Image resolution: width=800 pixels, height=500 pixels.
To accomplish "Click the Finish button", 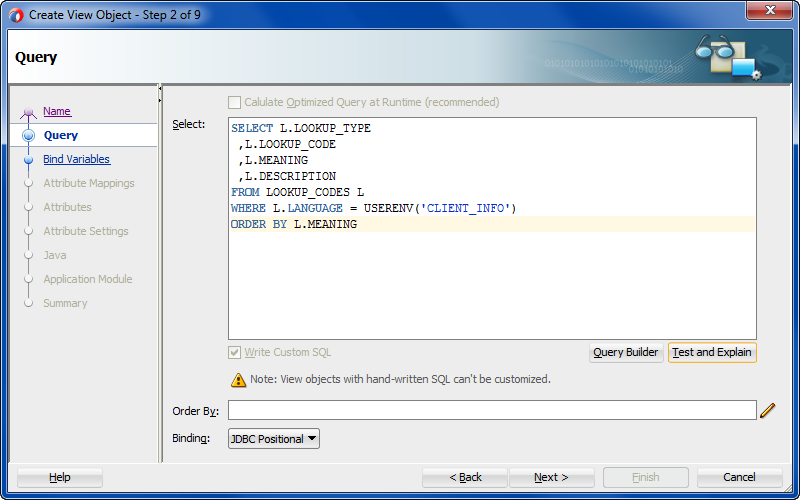I will [x=645, y=478].
